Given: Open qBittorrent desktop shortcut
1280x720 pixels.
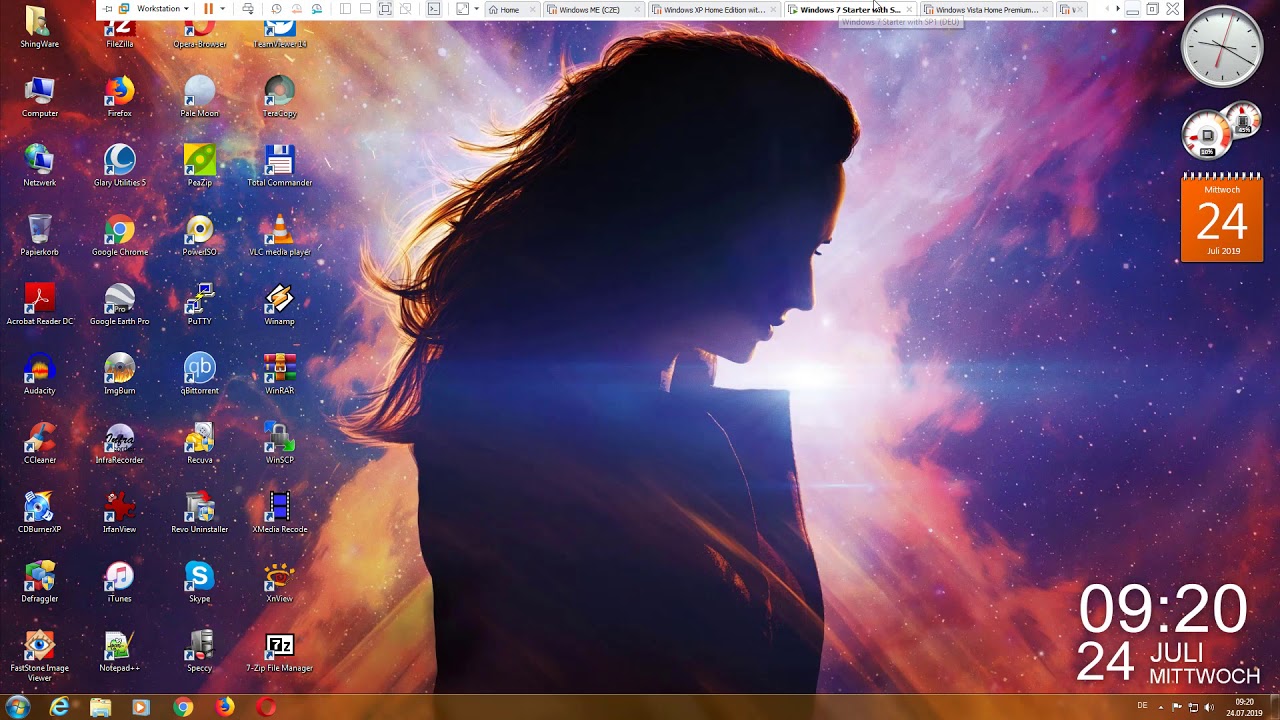Looking at the screenshot, I should click(199, 374).
